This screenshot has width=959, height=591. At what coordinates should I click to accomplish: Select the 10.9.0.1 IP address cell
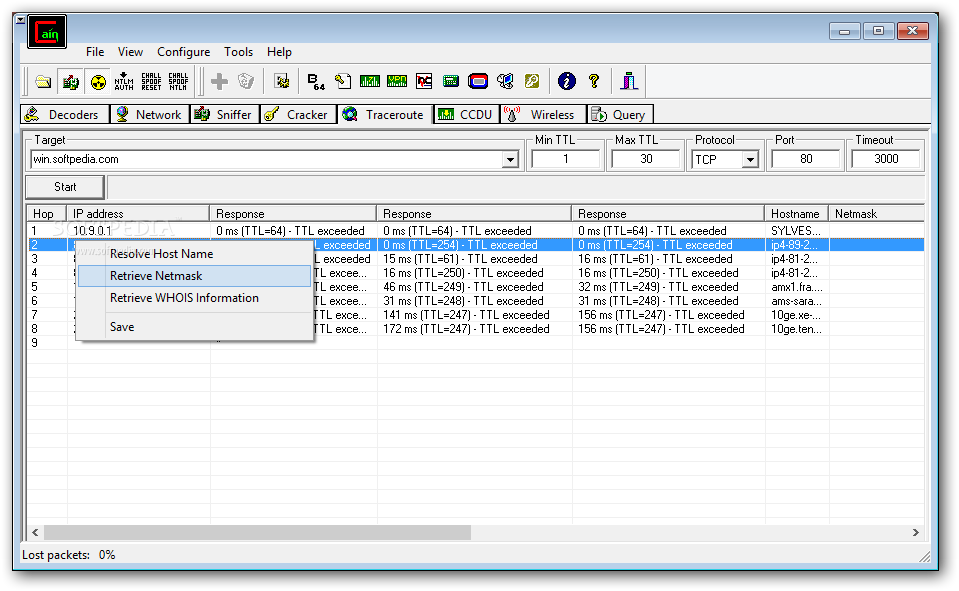138,231
